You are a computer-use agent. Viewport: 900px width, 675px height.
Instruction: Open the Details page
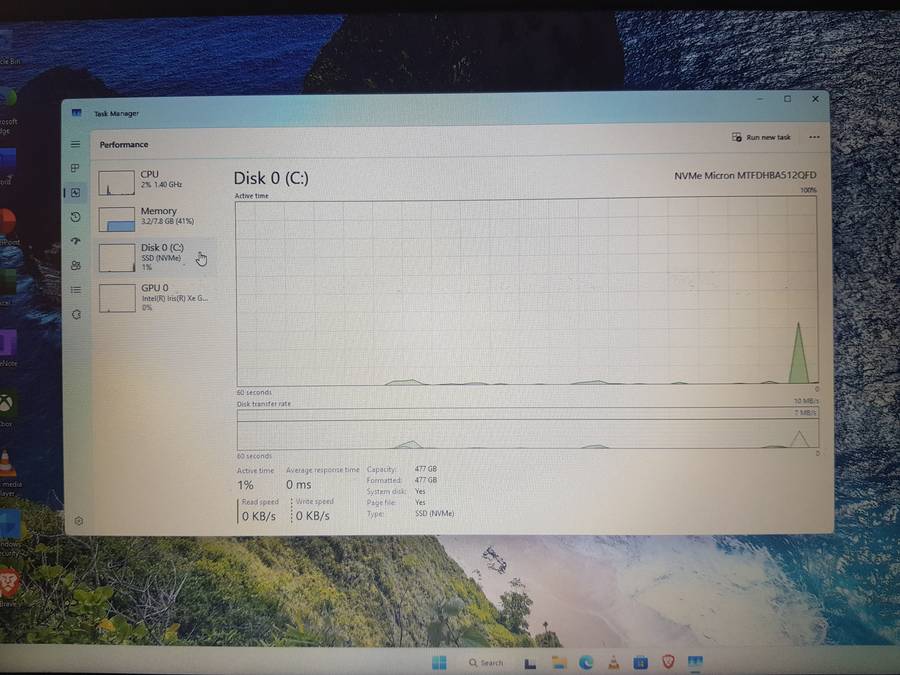click(76, 289)
